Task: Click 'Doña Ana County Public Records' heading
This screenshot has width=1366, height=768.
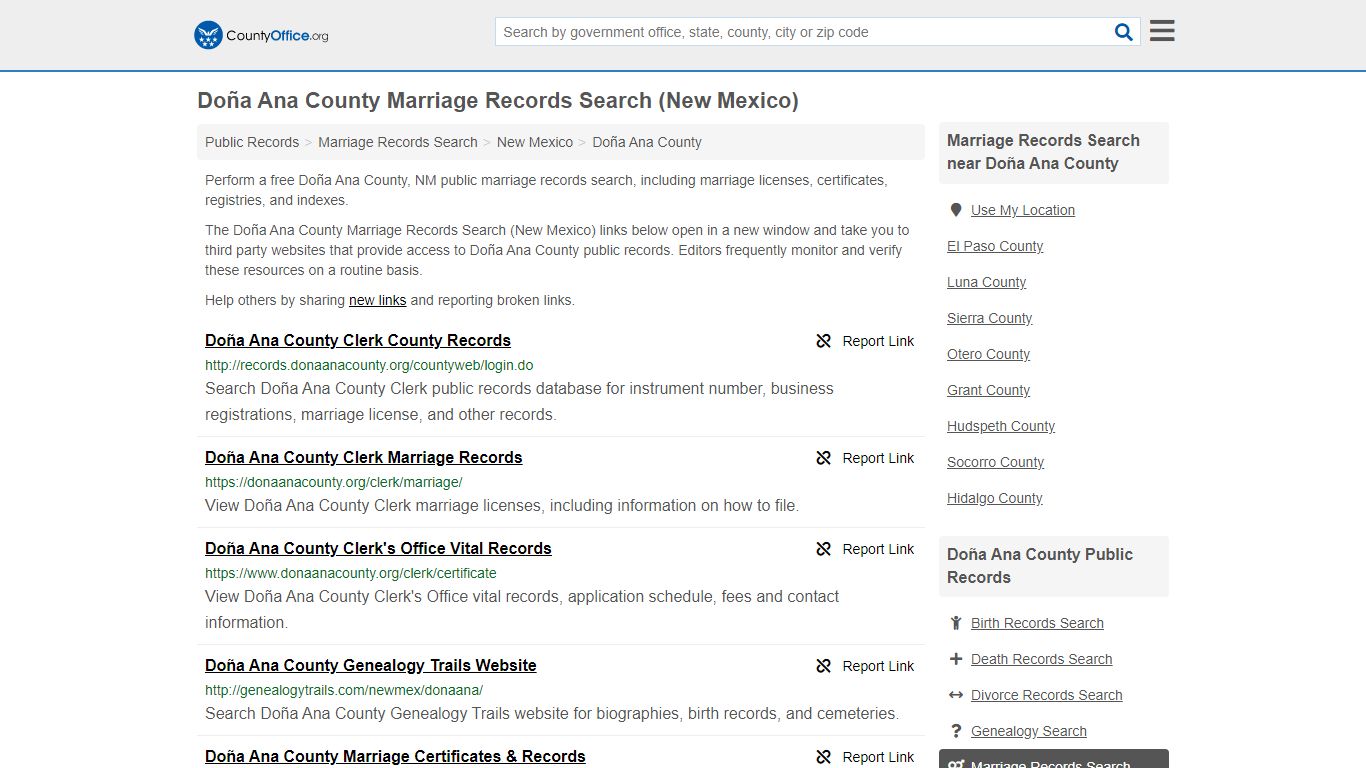Action: 1040,566
